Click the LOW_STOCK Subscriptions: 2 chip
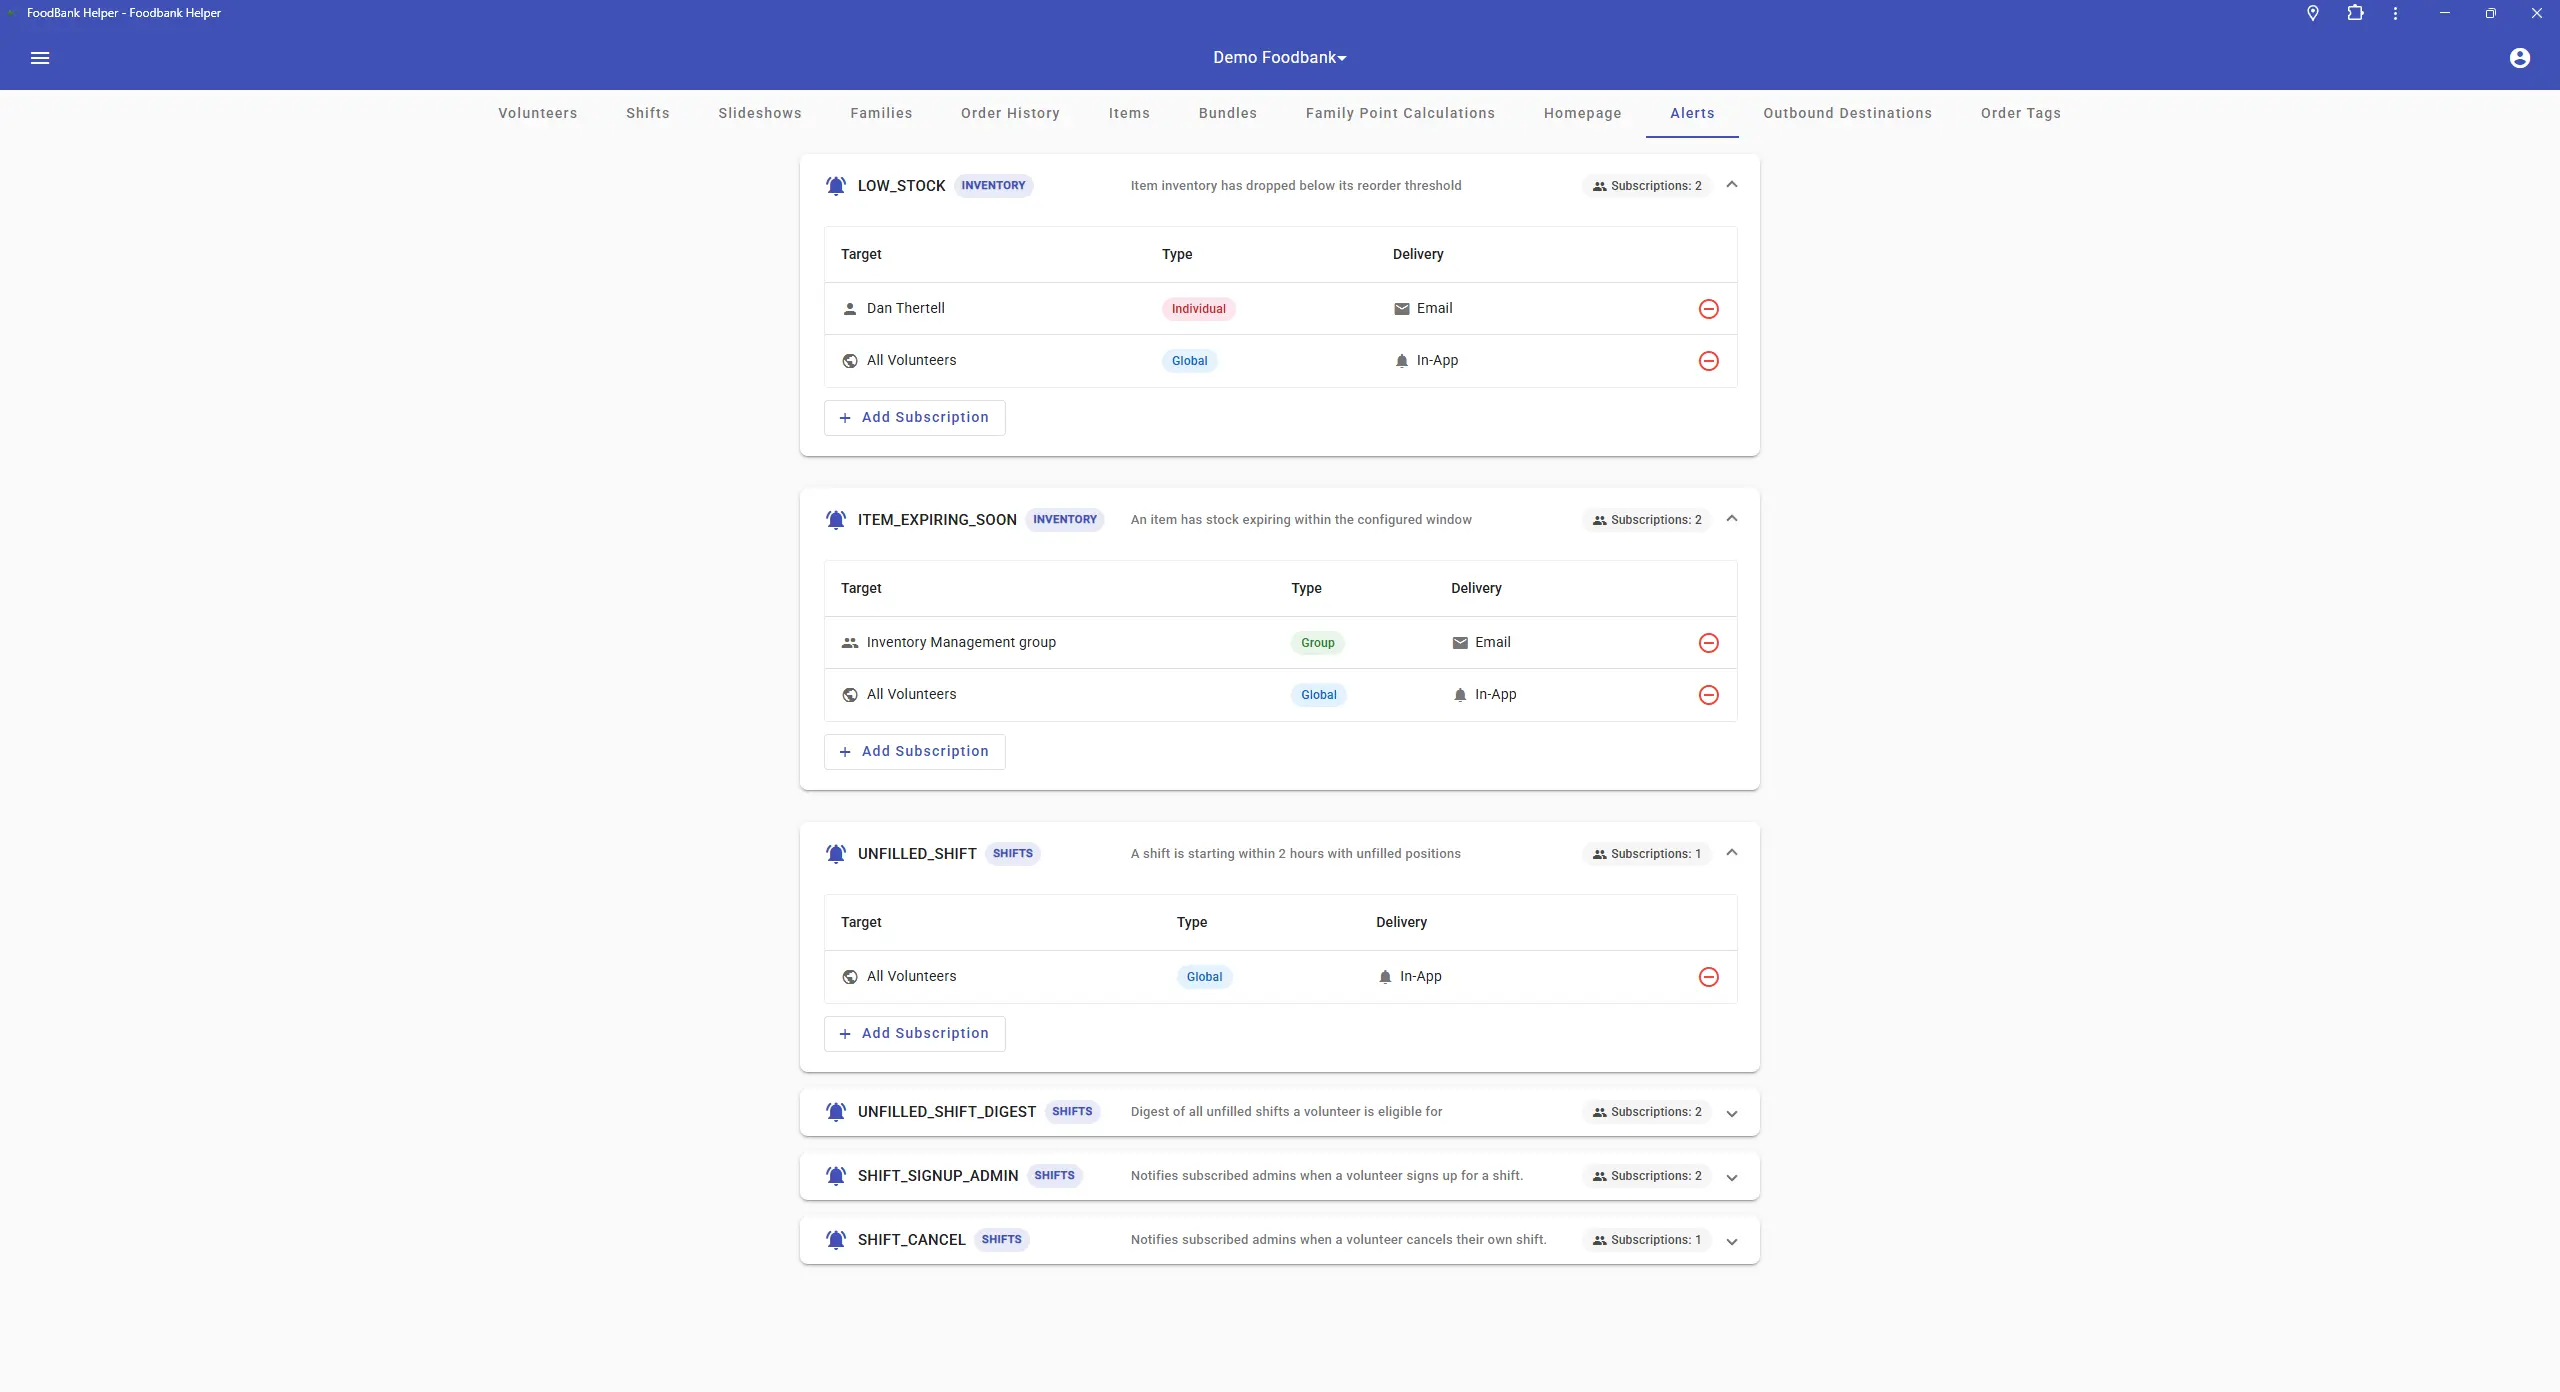Viewport: 2560px width, 1392px height. pyautogui.click(x=1647, y=186)
